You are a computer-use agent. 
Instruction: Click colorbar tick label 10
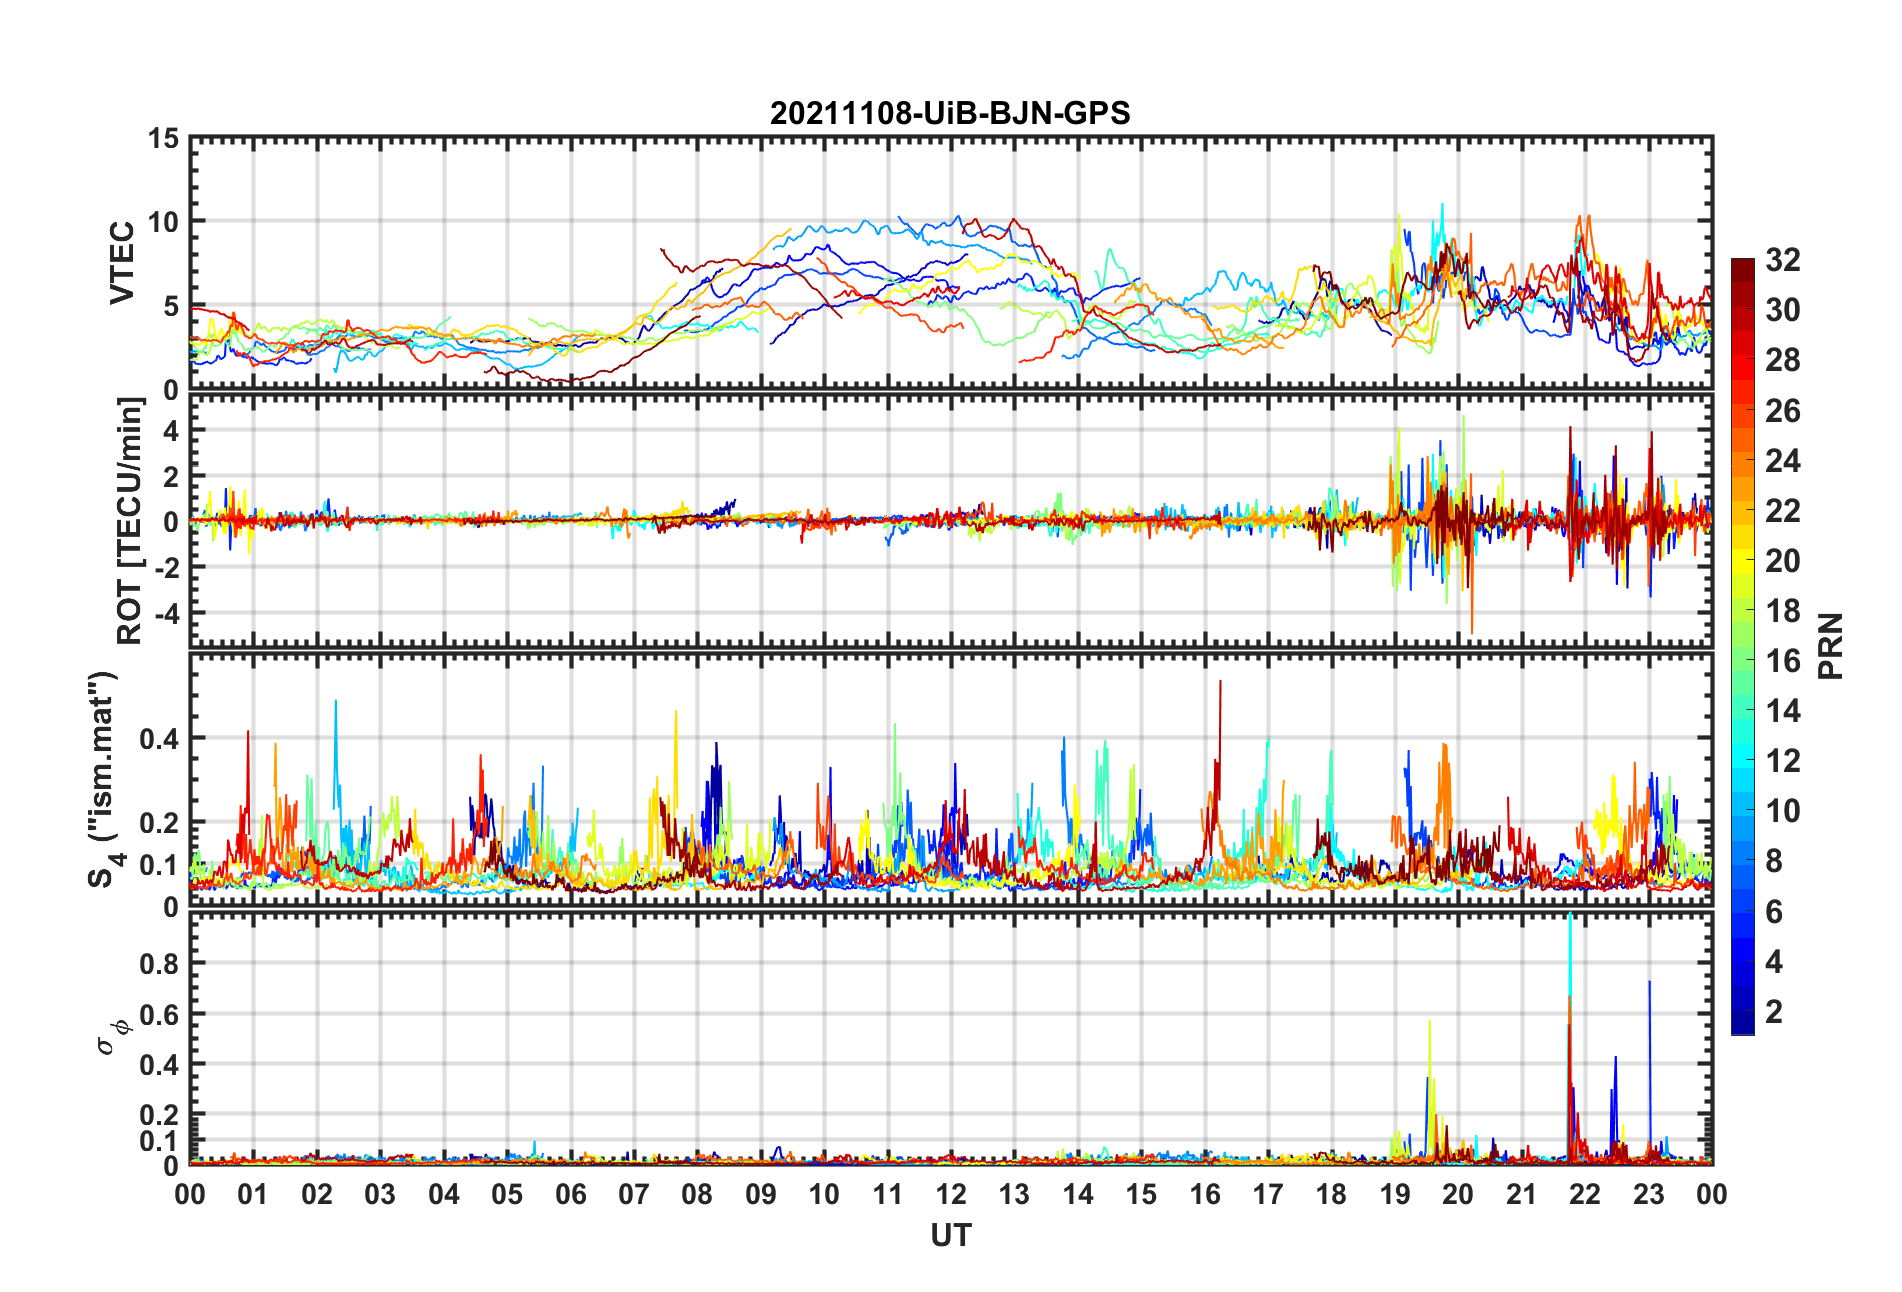(1782, 811)
